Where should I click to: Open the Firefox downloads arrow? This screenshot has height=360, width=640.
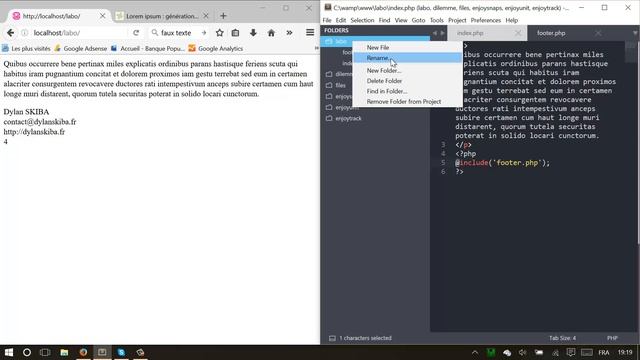point(253,33)
